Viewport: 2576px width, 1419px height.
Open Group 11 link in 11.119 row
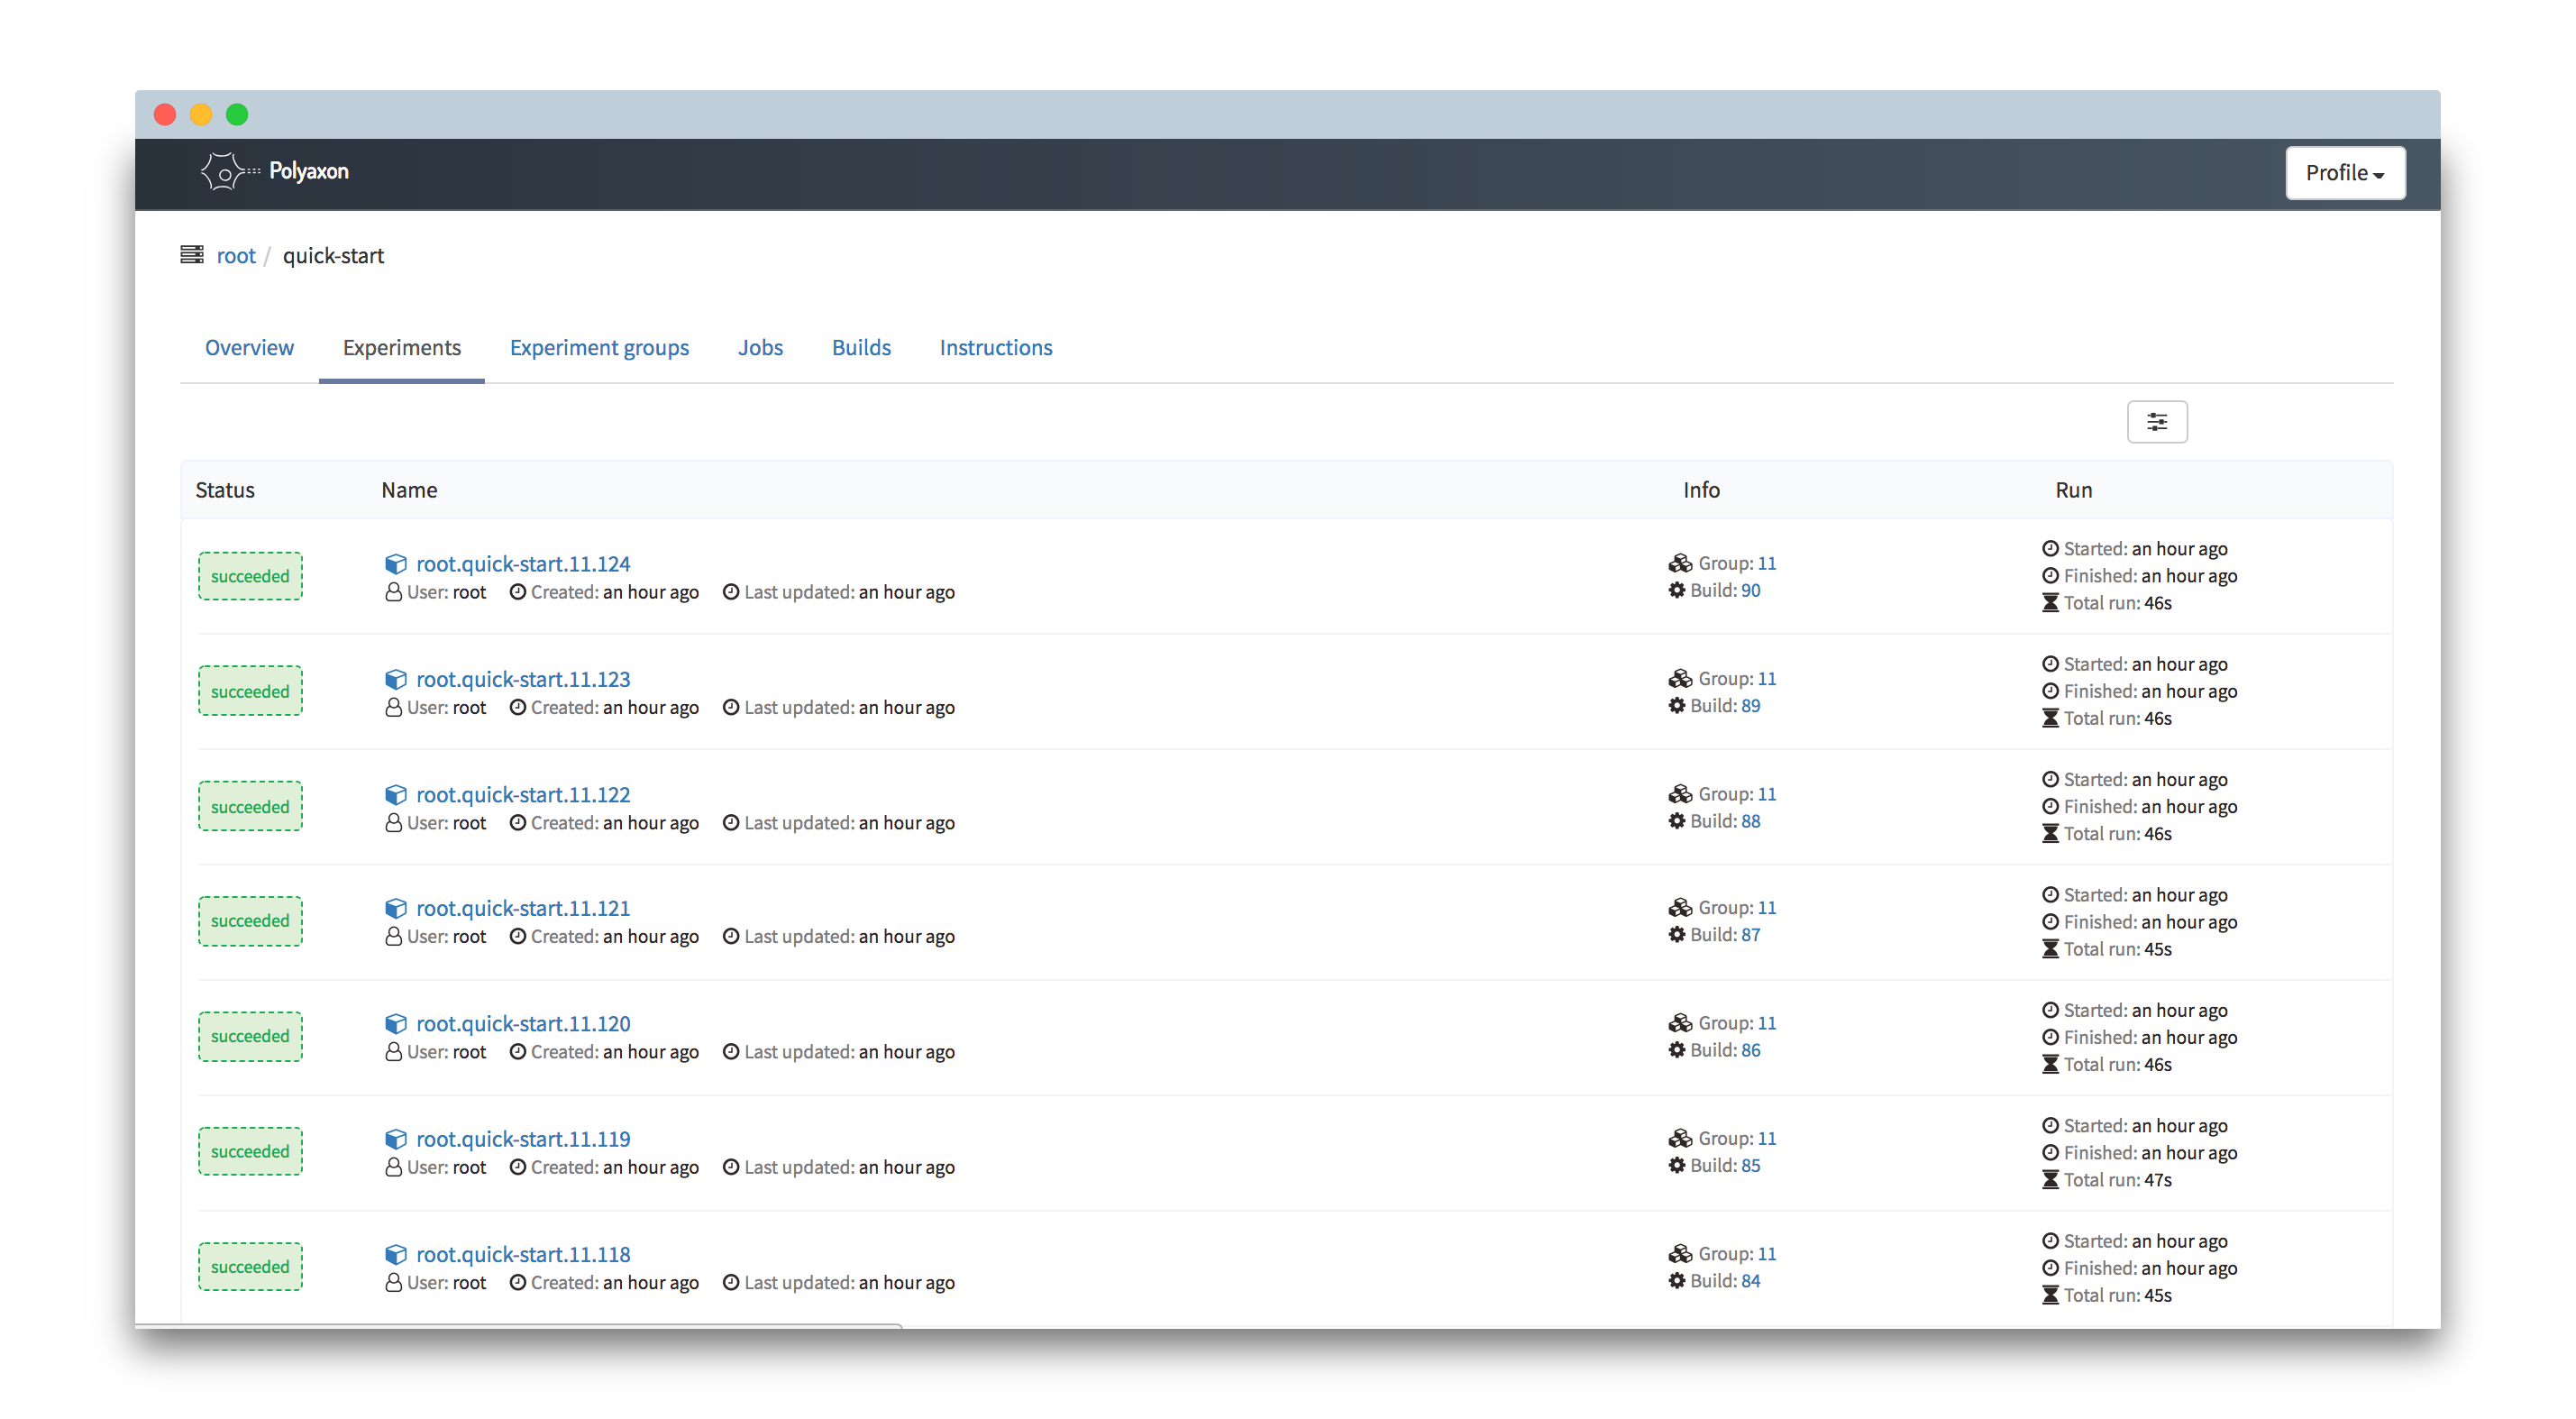click(x=1766, y=1138)
